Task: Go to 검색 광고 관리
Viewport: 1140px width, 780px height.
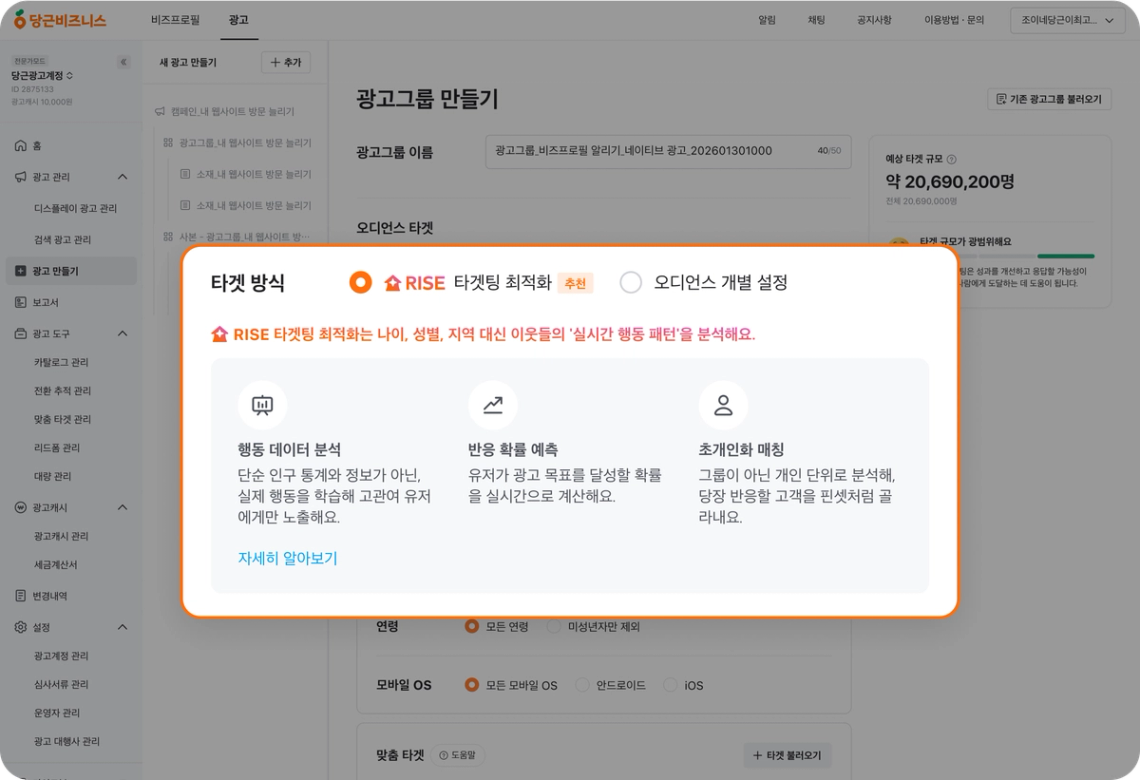Action: [63, 239]
